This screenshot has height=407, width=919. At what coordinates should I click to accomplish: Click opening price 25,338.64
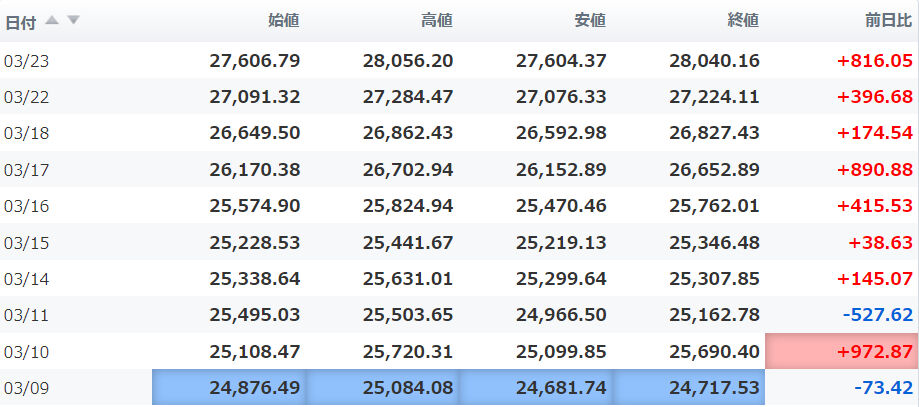(255, 279)
